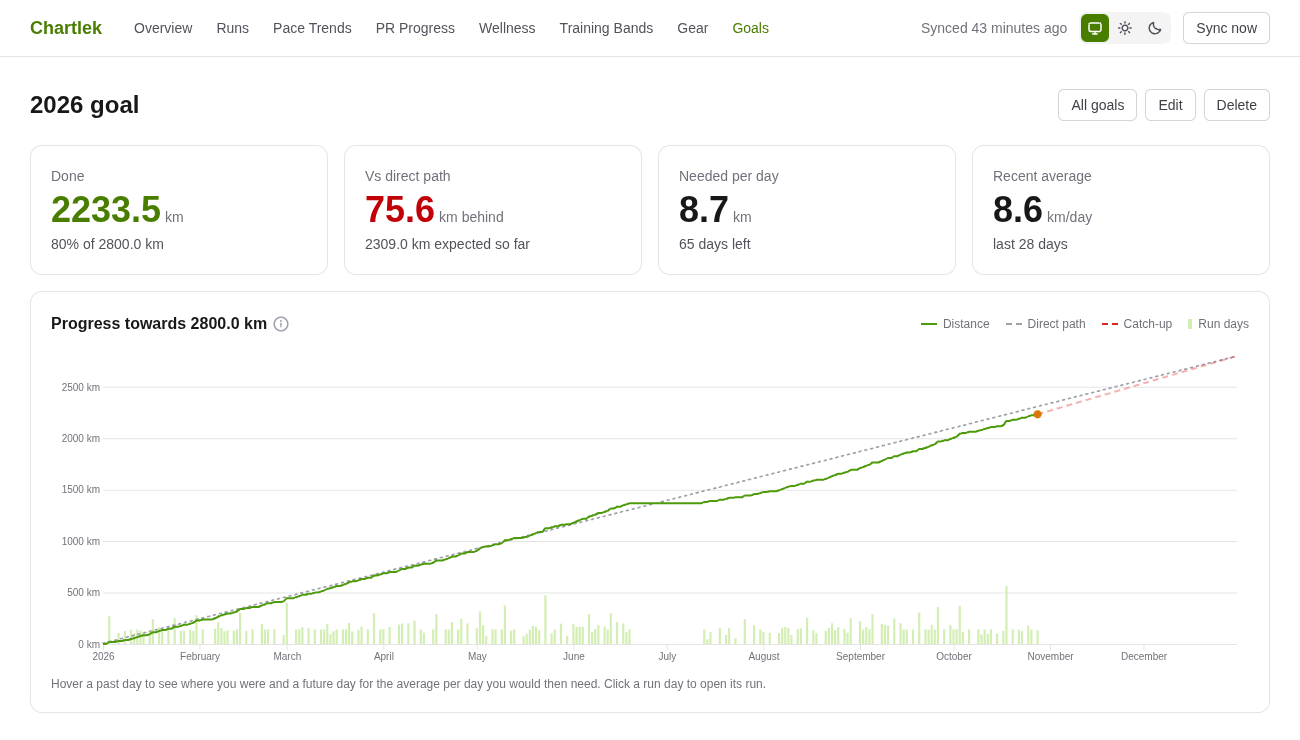Click the '2026 goal' heading
Image resolution: width=1300 pixels, height=740 pixels.
pos(85,105)
